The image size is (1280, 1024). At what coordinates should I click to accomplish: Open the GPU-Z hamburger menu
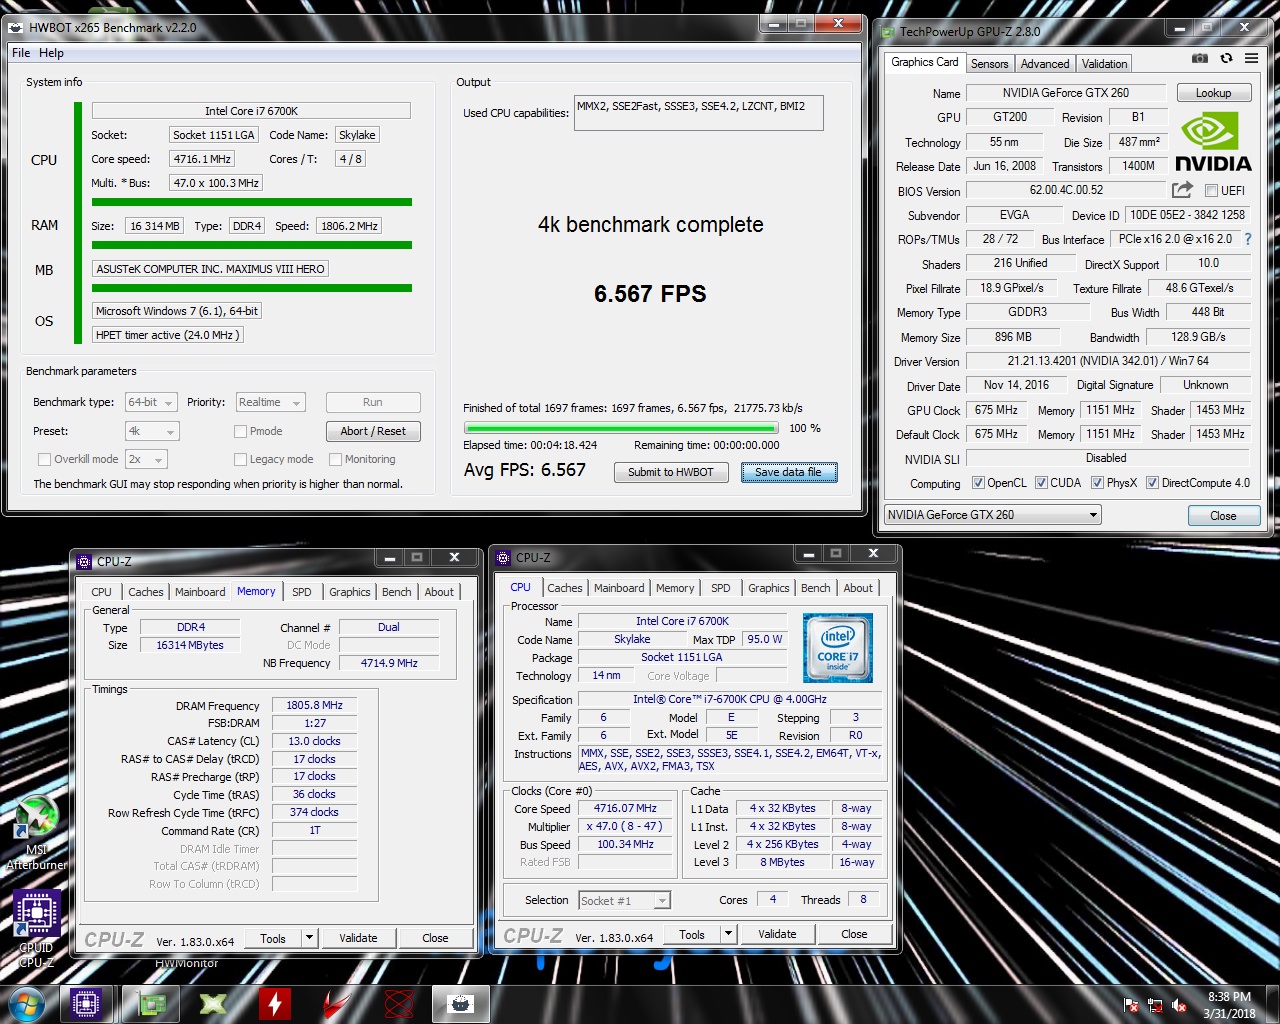pos(1251,59)
